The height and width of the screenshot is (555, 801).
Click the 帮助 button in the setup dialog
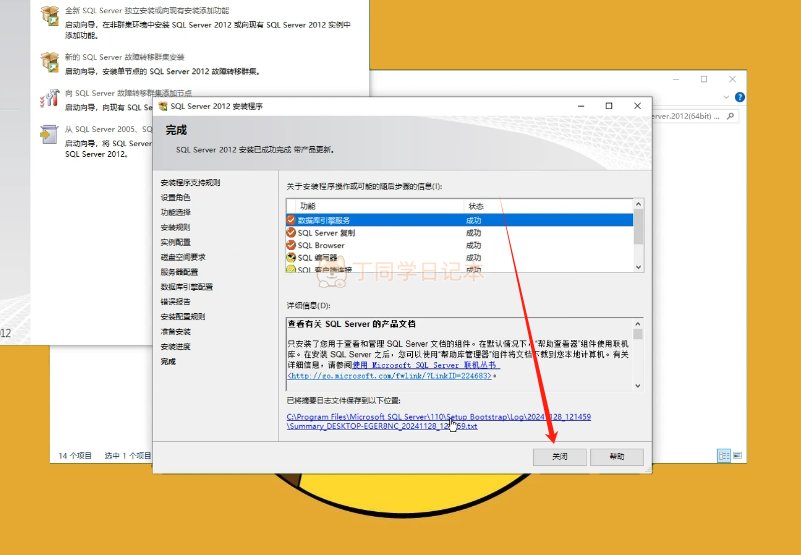pyautogui.click(x=617, y=456)
